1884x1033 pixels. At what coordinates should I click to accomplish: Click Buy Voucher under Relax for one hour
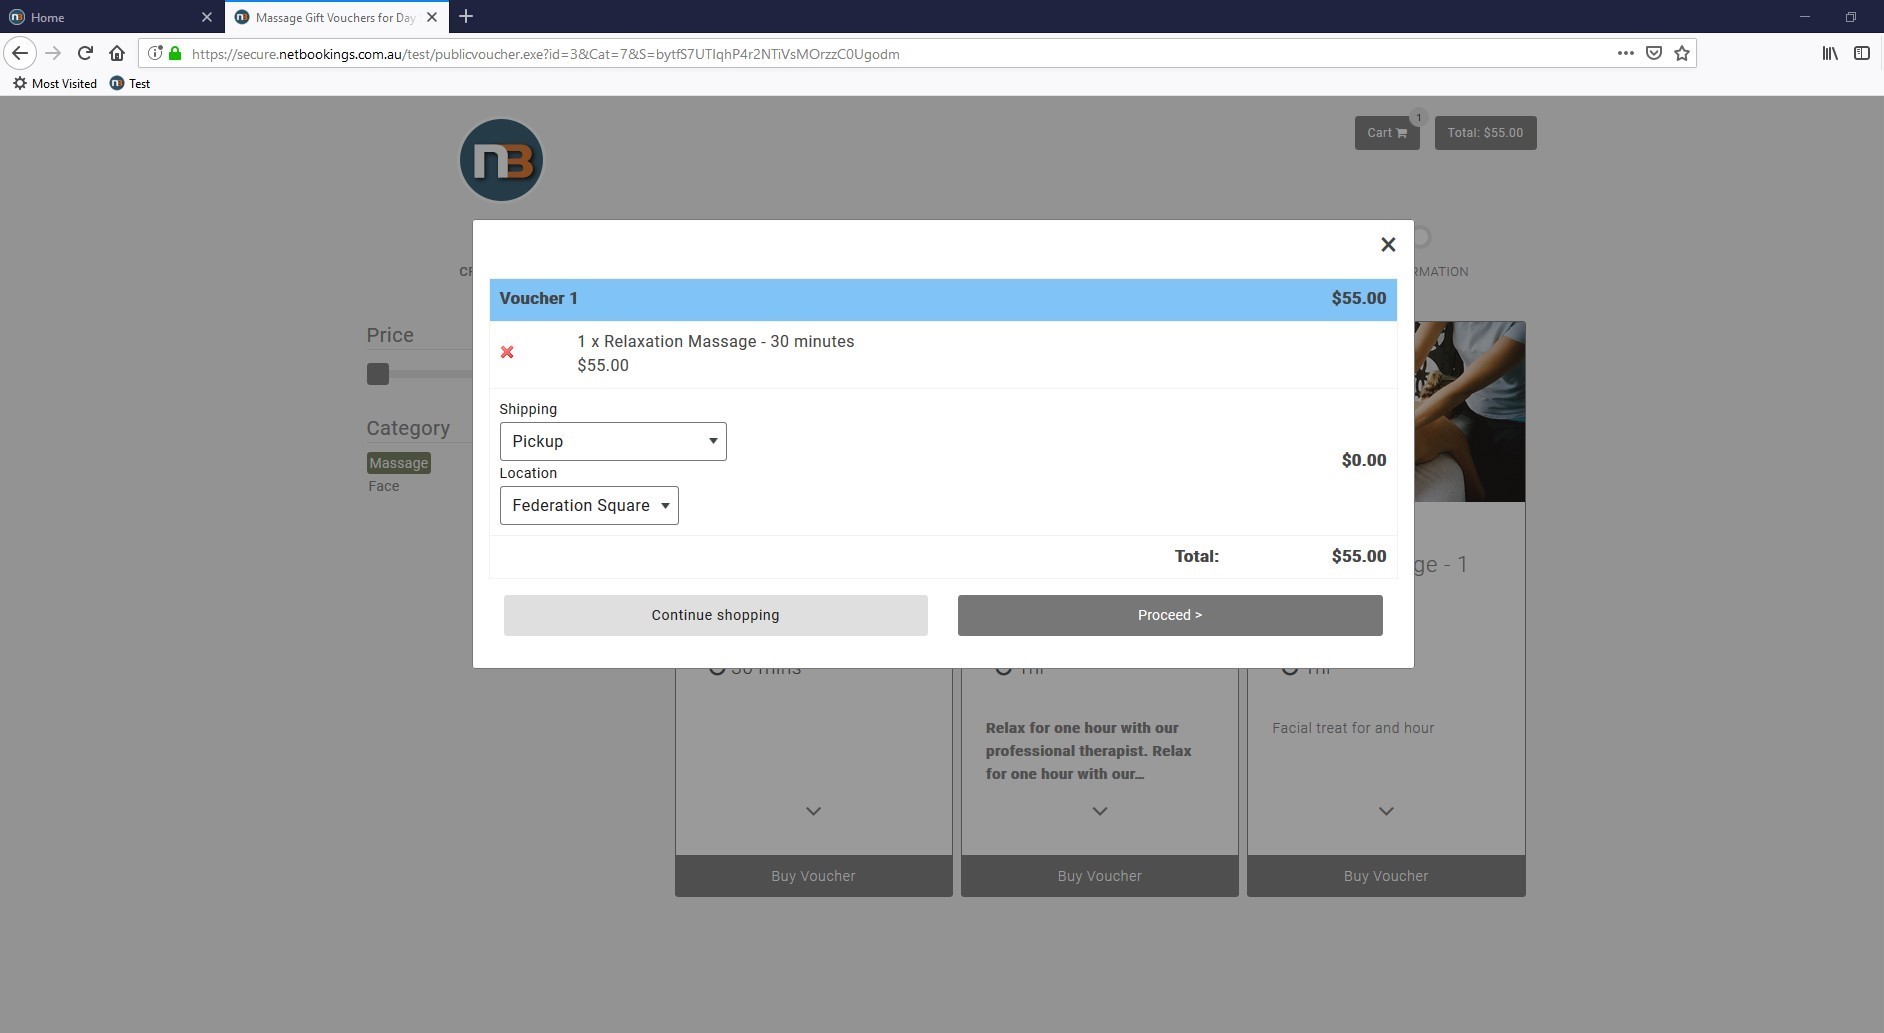tap(1099, 876)
